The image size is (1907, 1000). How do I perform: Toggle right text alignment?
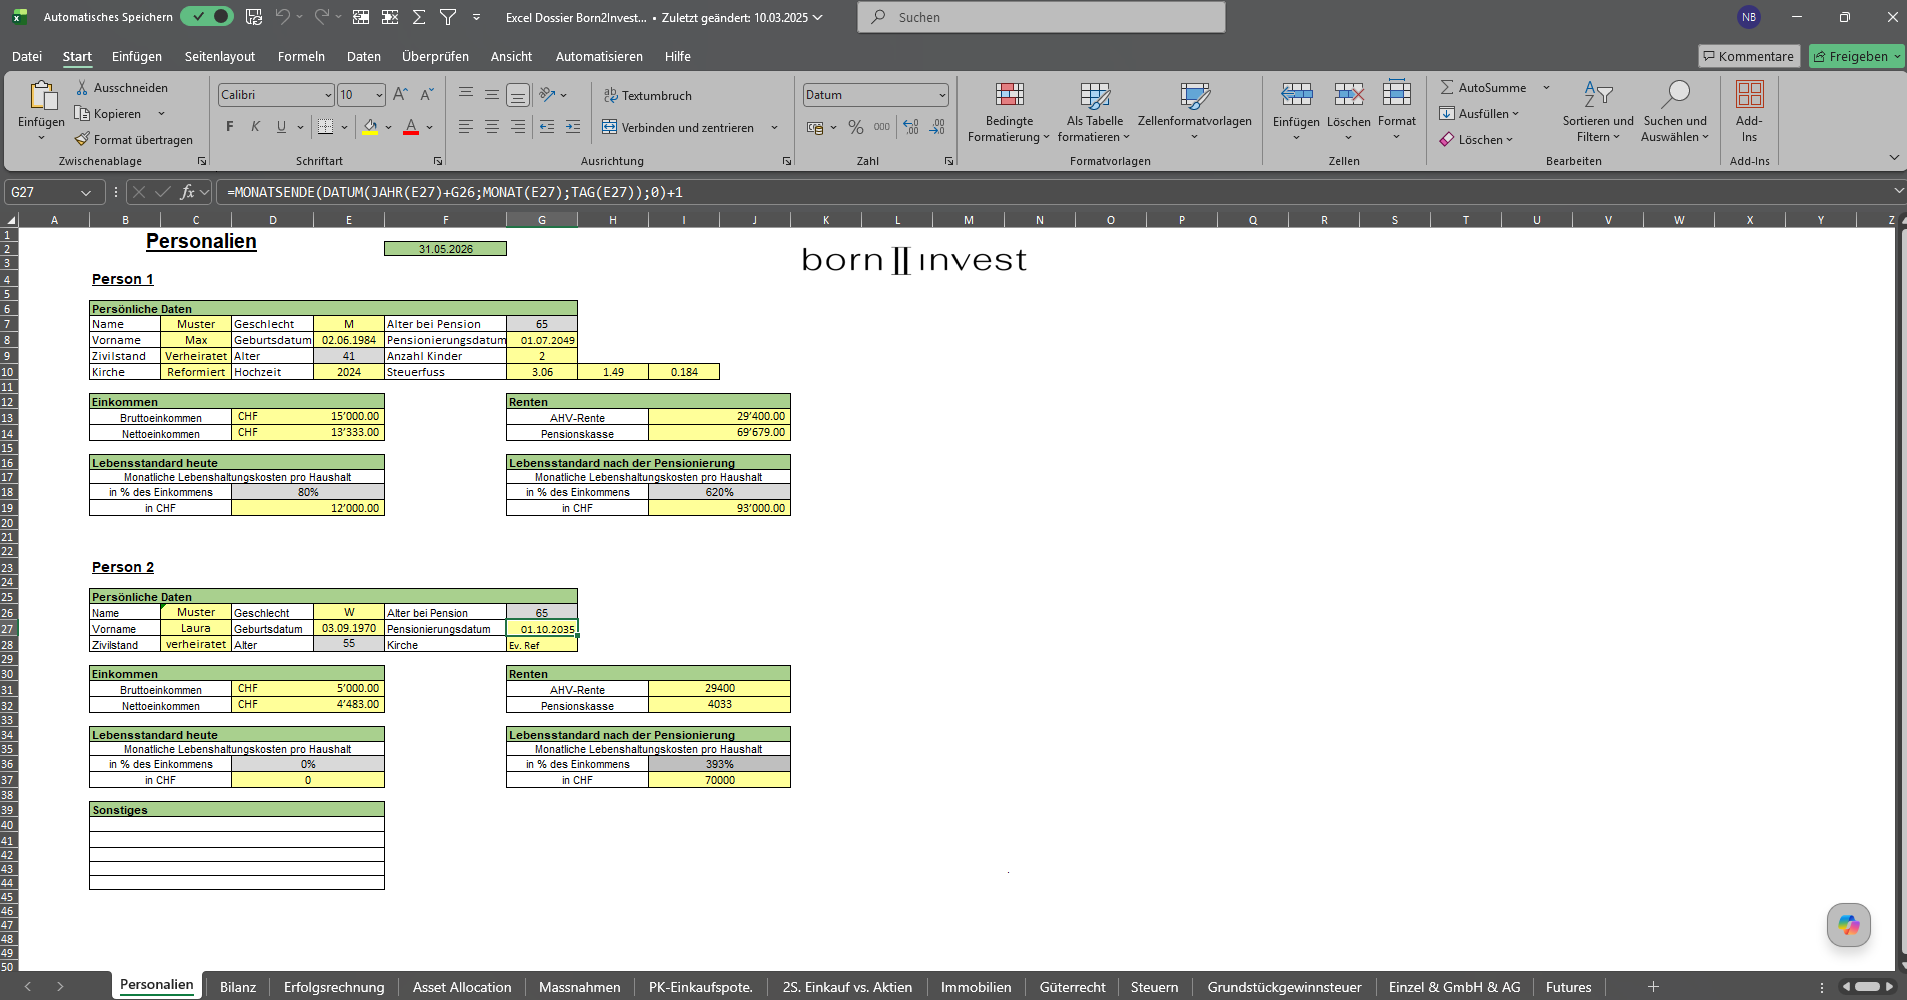(518, 127)
